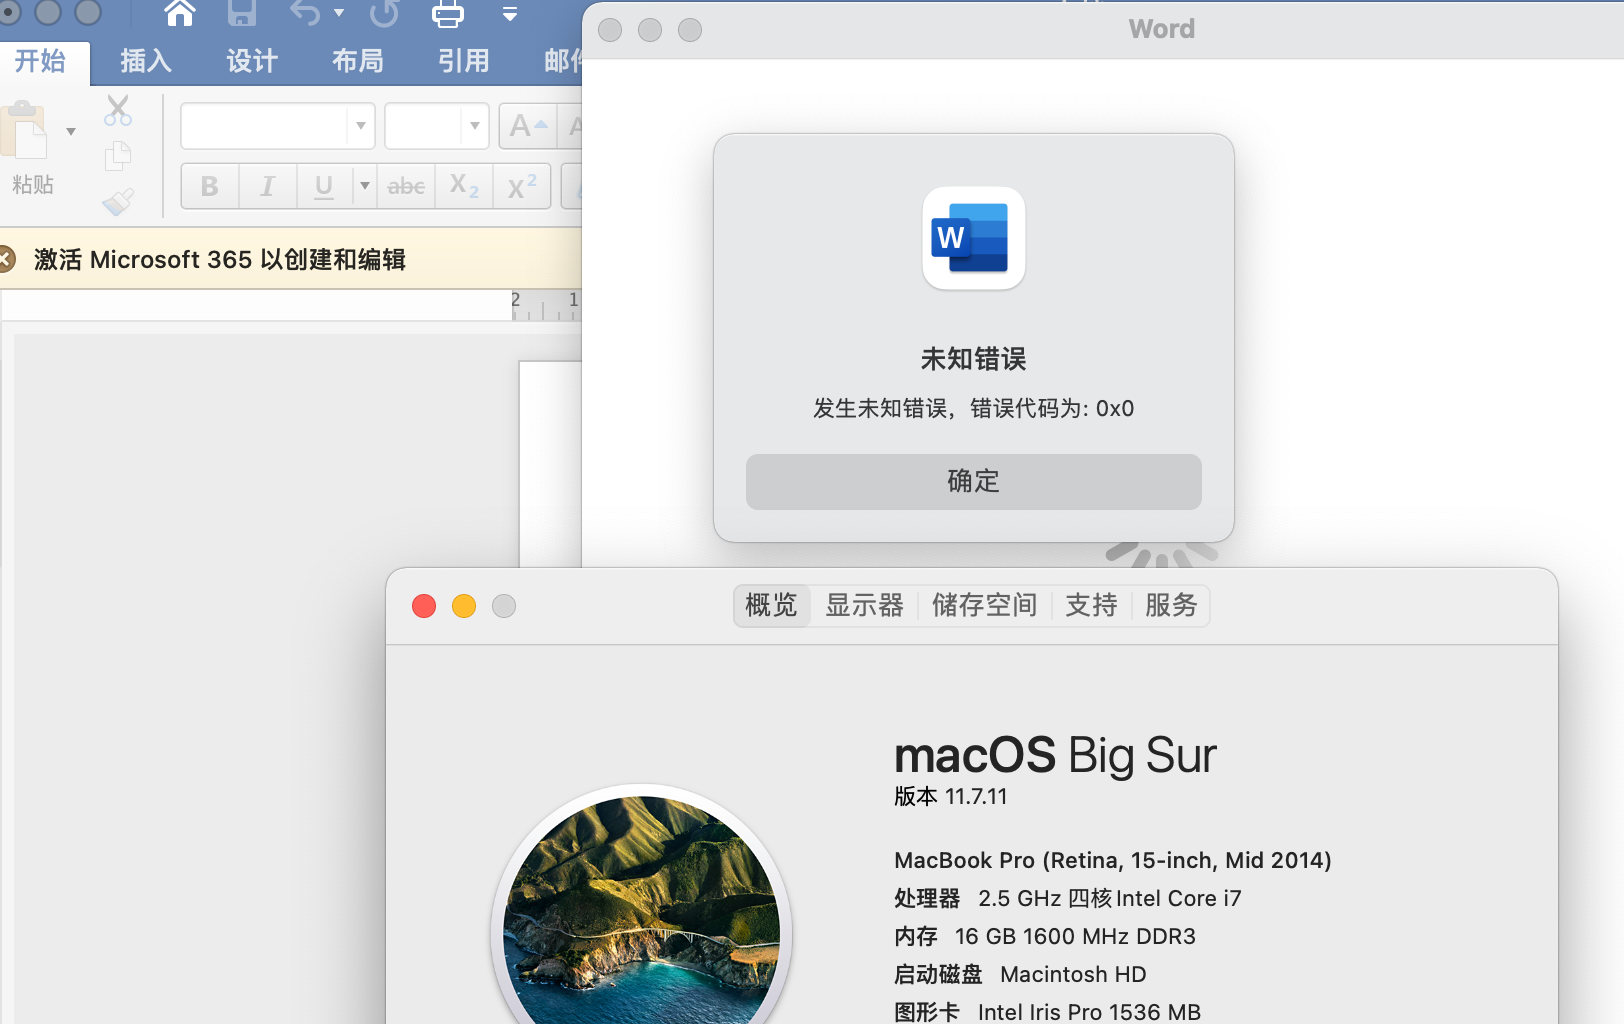Open the 引用 ribbon tab

click(x=464, y=61)
